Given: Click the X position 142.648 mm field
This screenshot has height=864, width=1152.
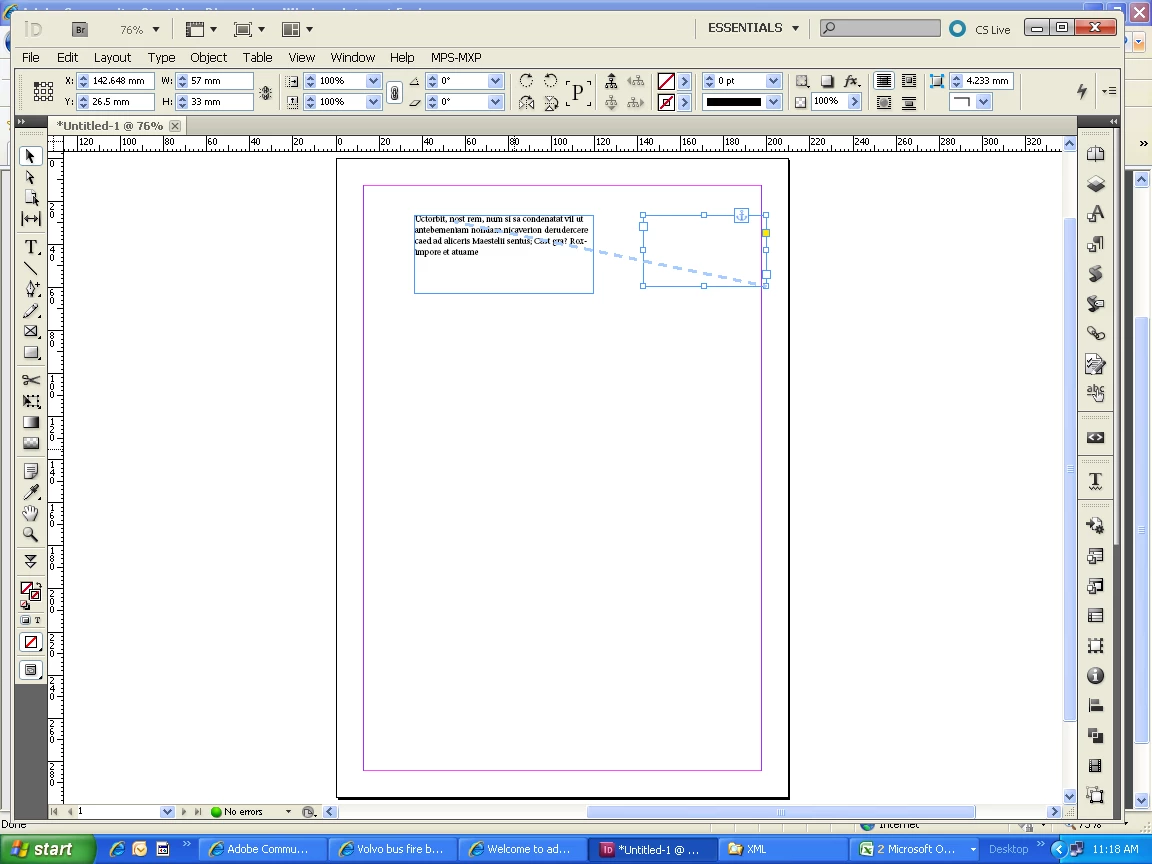Looking at the screenshot, I should 120,81.
